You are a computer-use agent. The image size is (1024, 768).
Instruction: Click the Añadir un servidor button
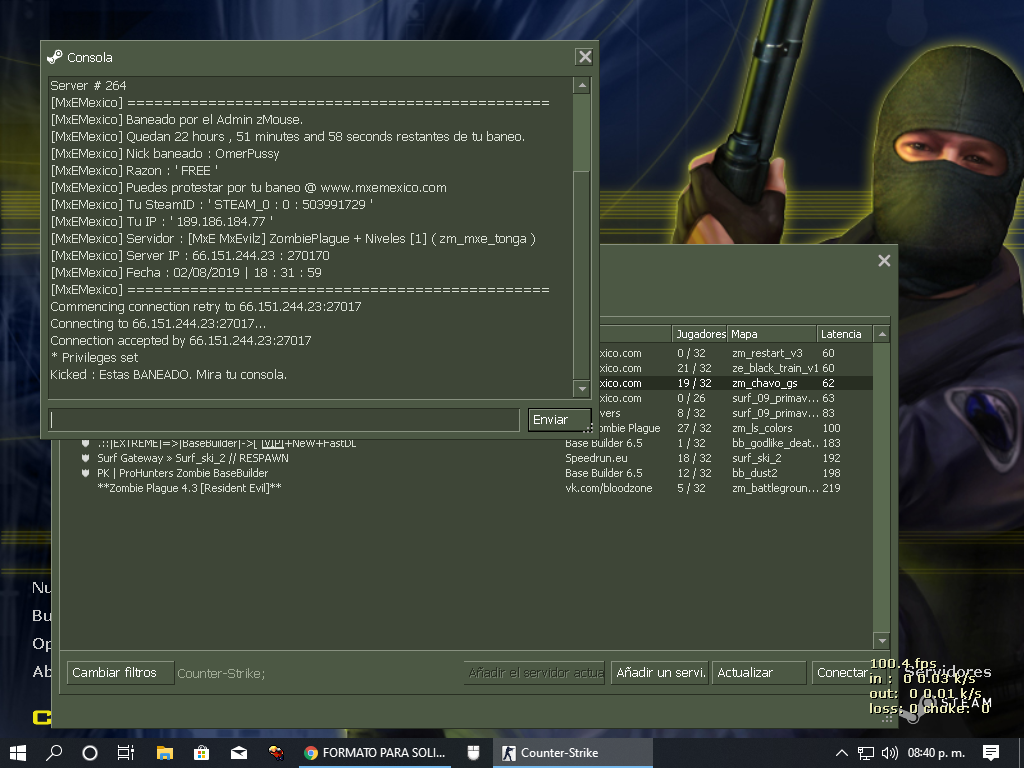[660, 673]
